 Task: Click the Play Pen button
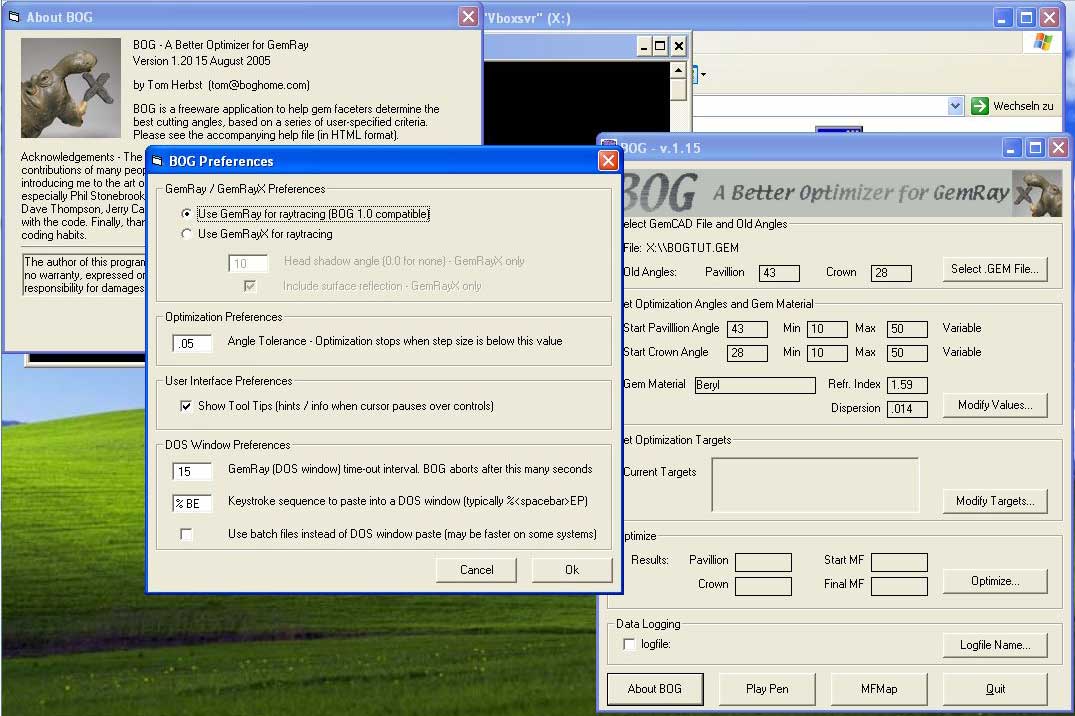click(x=767, y=689)
